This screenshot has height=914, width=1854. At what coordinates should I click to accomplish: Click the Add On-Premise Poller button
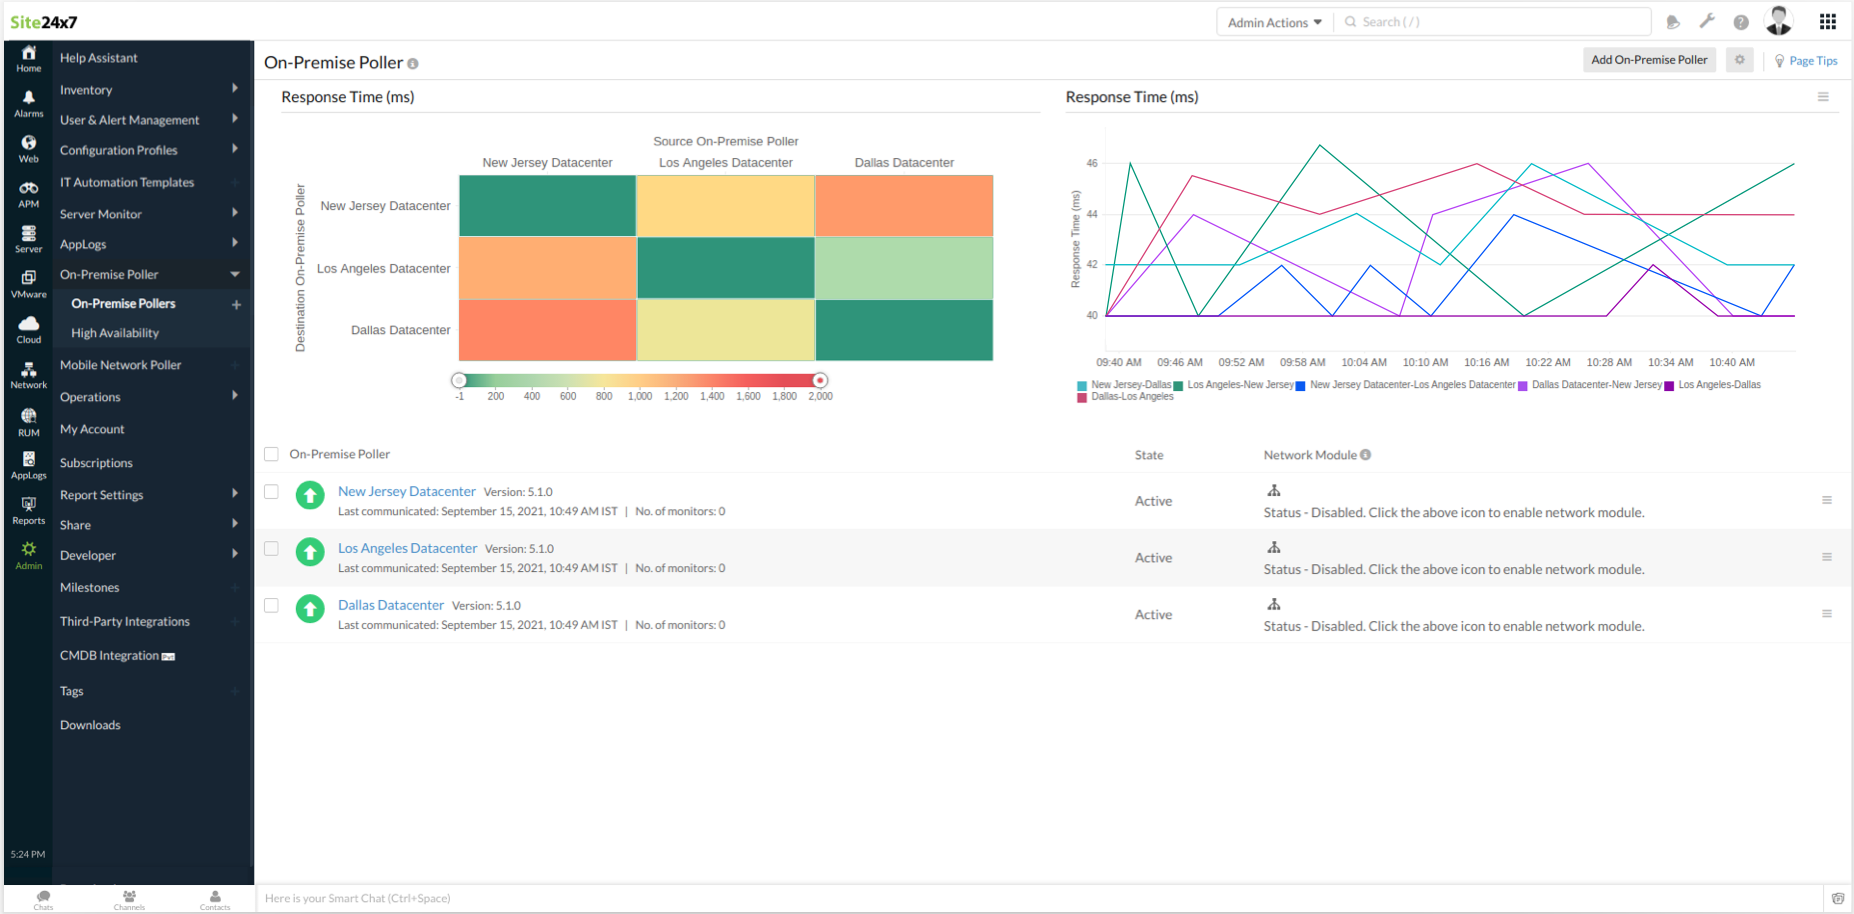tap(1648, 60)
